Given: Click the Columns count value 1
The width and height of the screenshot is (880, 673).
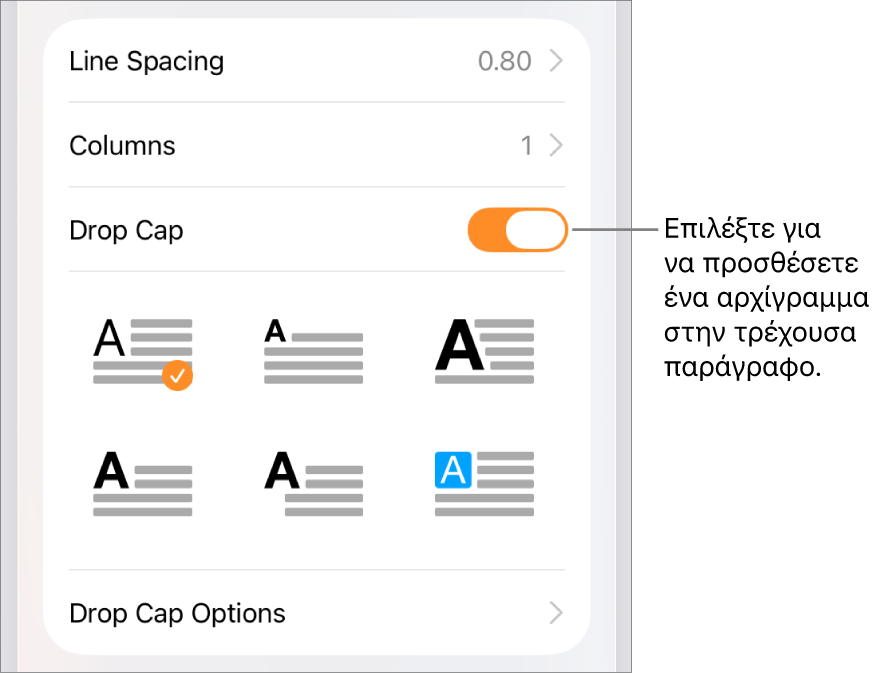Looking at the screenshot, I should 526,146.
